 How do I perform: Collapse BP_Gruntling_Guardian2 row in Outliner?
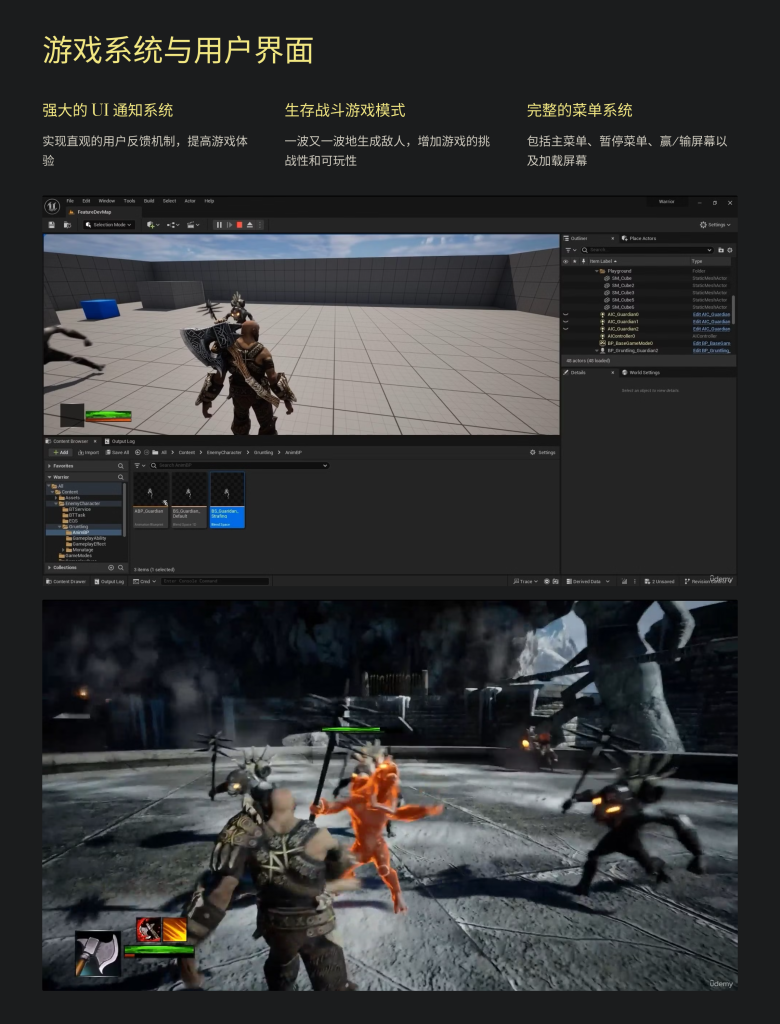596,350
